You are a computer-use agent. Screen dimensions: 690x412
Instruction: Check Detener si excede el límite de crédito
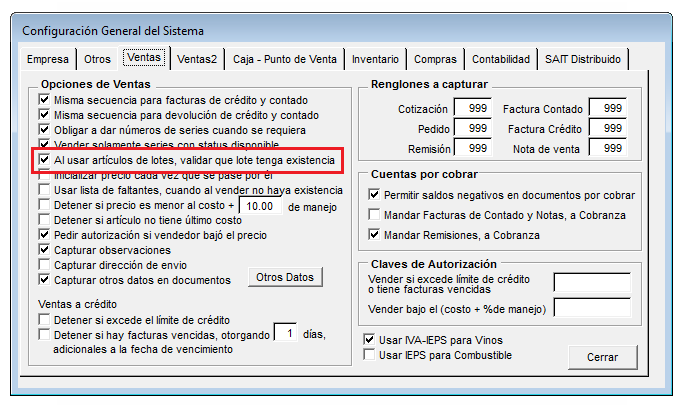(44, 320)
